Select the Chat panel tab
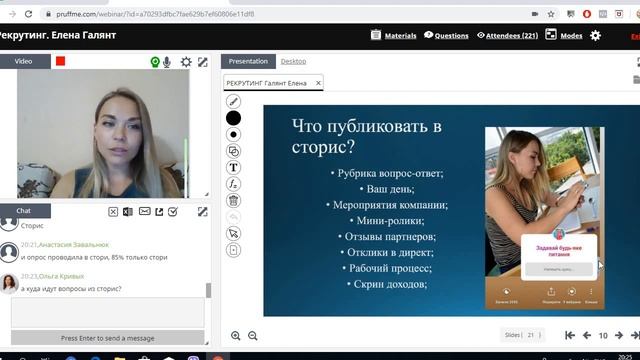 click(x=25, y=211)
